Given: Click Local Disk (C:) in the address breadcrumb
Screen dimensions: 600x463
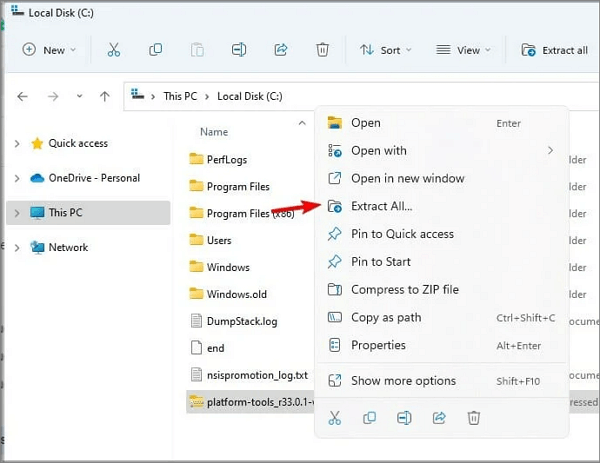Looking at the screenshot, I should click(x=250, y=96).
